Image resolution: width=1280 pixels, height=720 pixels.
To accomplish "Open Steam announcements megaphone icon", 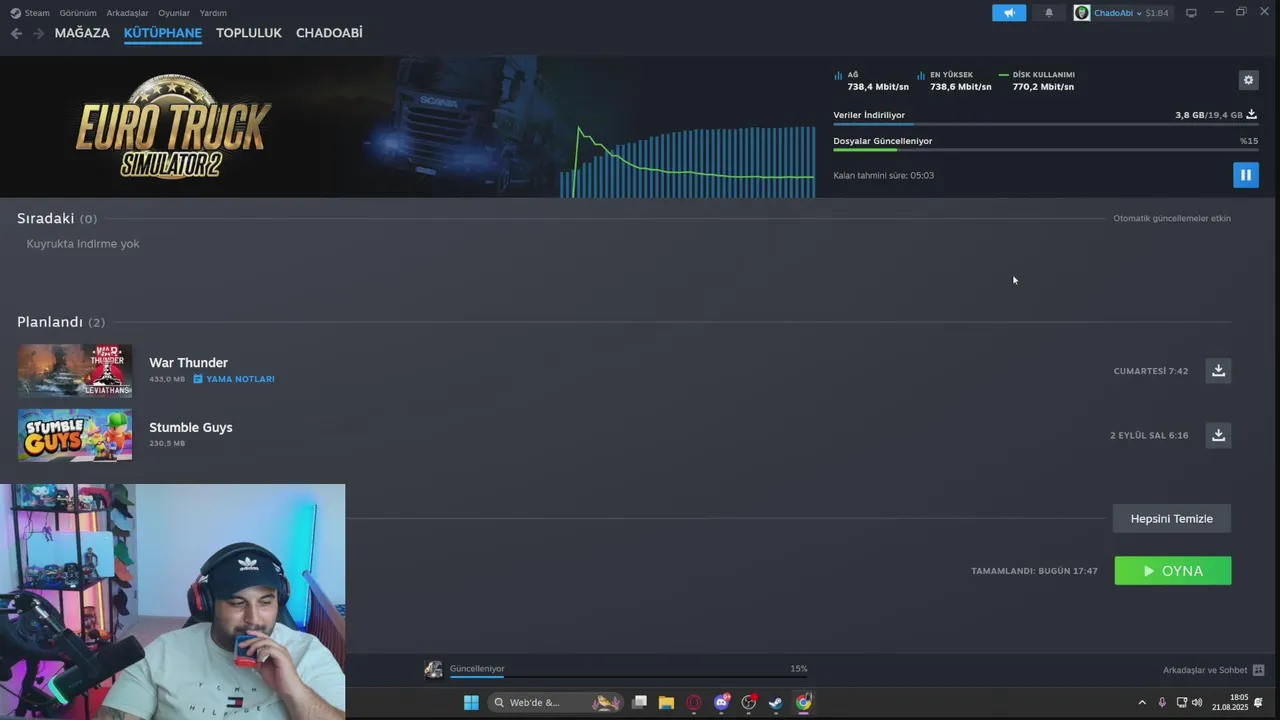I will 1009,13.
